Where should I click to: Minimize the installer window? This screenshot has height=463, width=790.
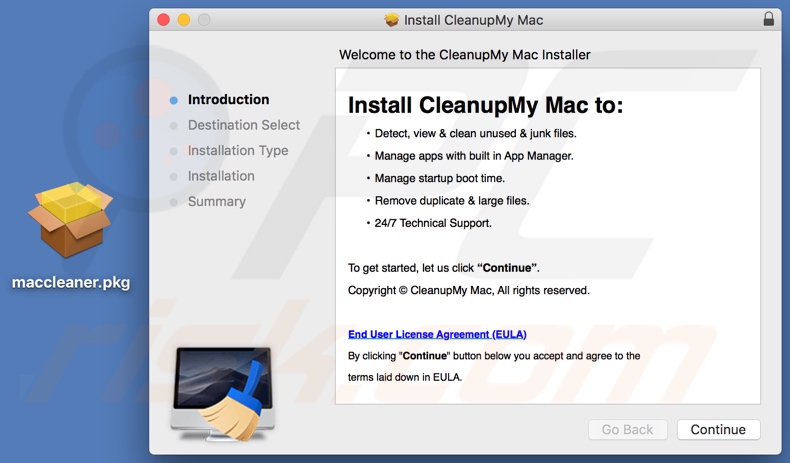(184, 20)
